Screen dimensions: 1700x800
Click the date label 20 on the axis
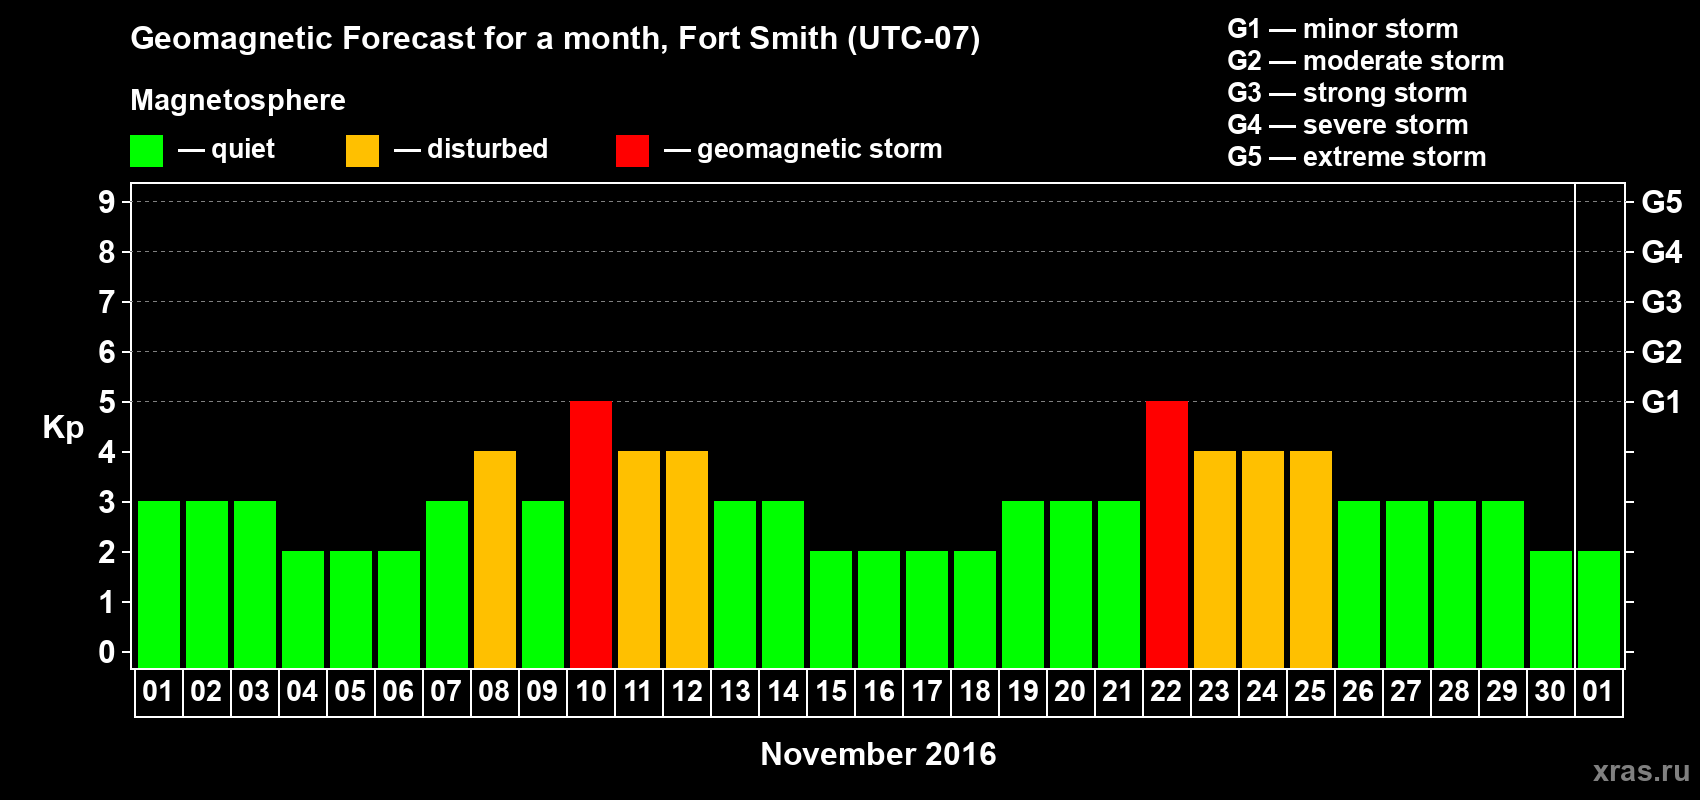coord(1070,691)
